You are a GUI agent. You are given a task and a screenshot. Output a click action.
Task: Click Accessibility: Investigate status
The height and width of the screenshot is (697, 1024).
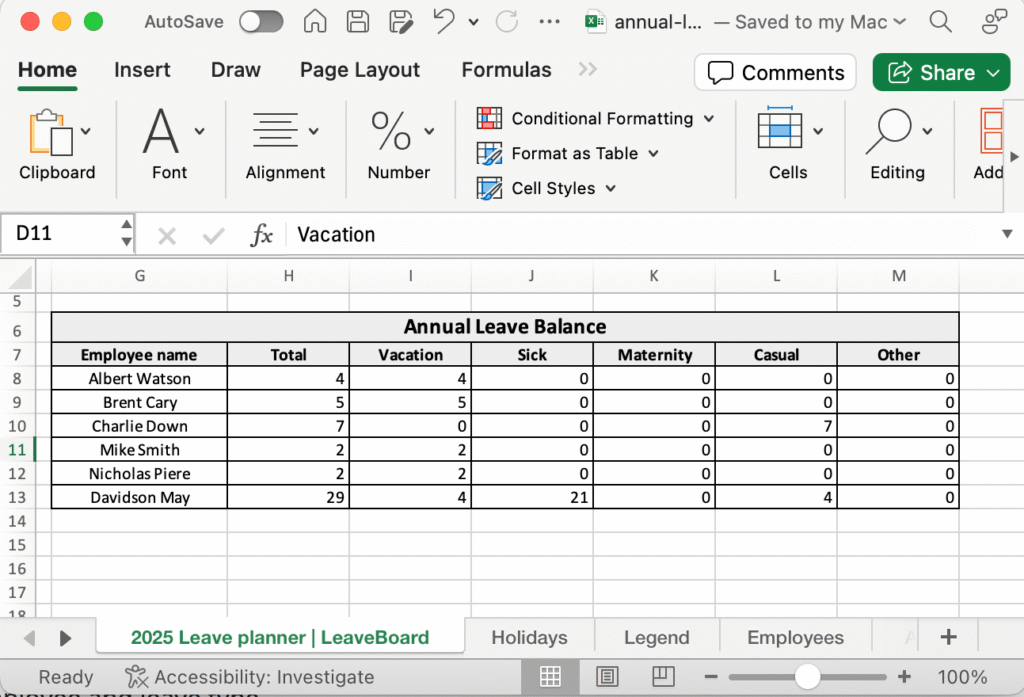[249, 677]
